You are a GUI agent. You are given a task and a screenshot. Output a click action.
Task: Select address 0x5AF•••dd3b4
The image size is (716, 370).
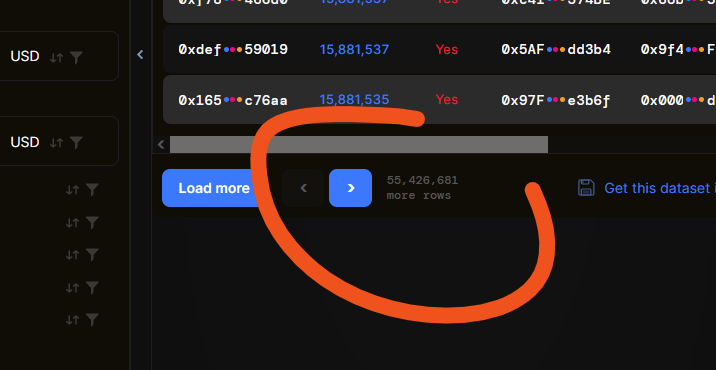pyautogui.click(x=556, y=49)
